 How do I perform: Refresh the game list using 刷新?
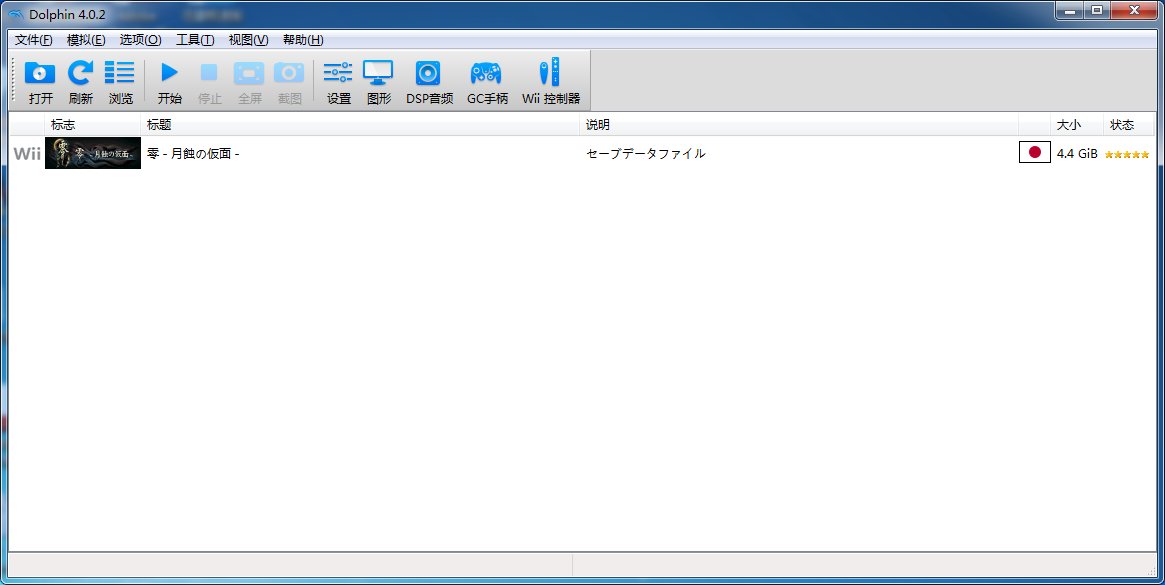pos(80,80)
